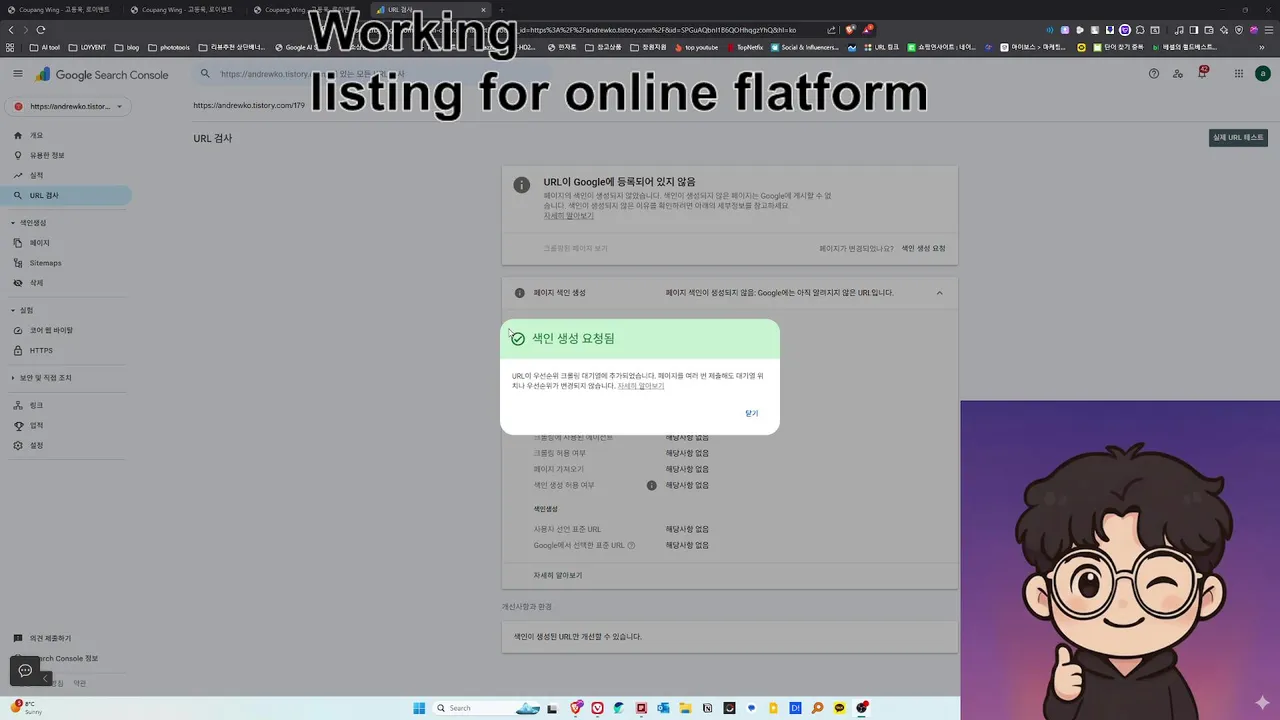Open Vivaldi browser from taskbar
Viewport: 1280px width, 720px height.
[x=598, y=708]
